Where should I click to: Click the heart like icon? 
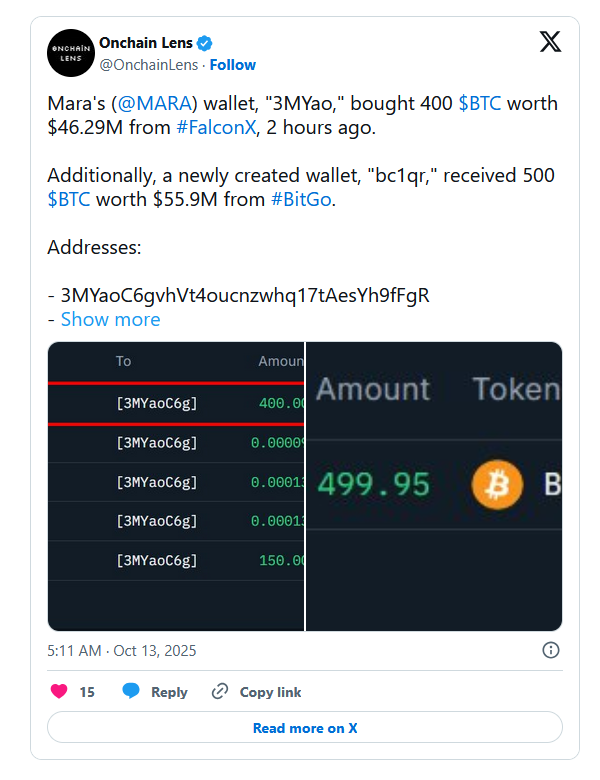(x=59, y=691)
